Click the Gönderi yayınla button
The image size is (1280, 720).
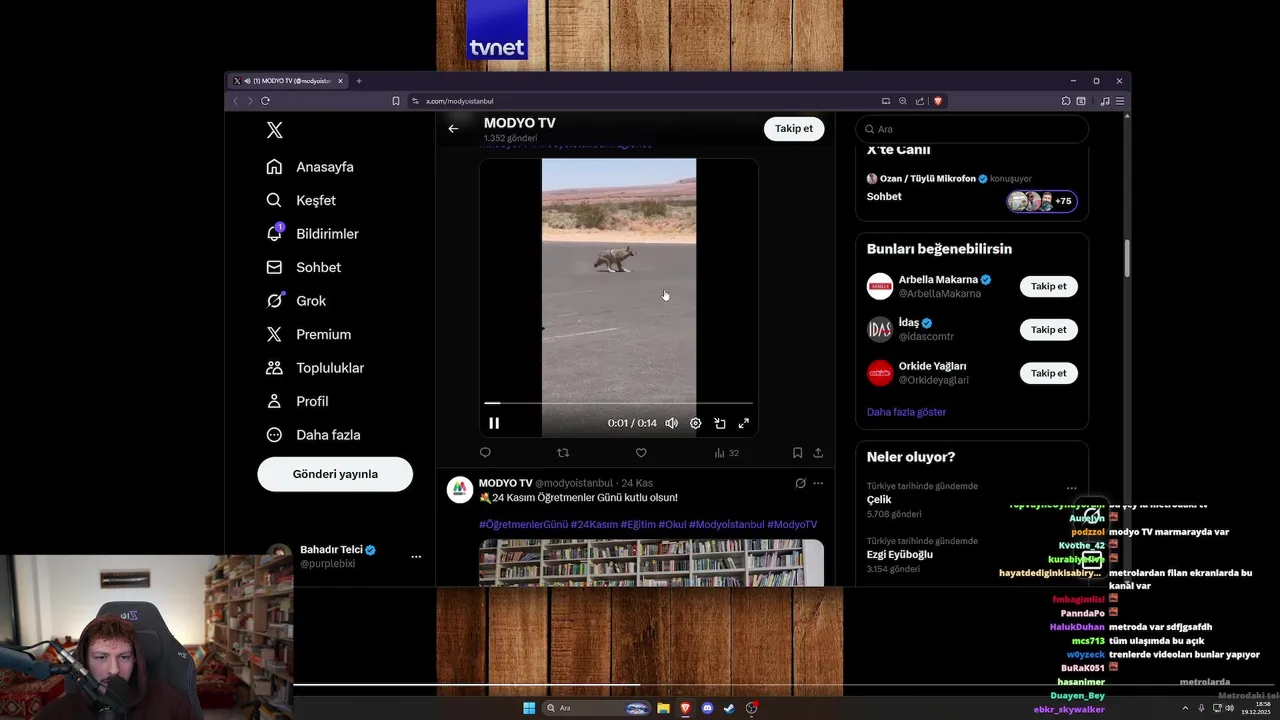pyautogui.click(x=335, y=474)
